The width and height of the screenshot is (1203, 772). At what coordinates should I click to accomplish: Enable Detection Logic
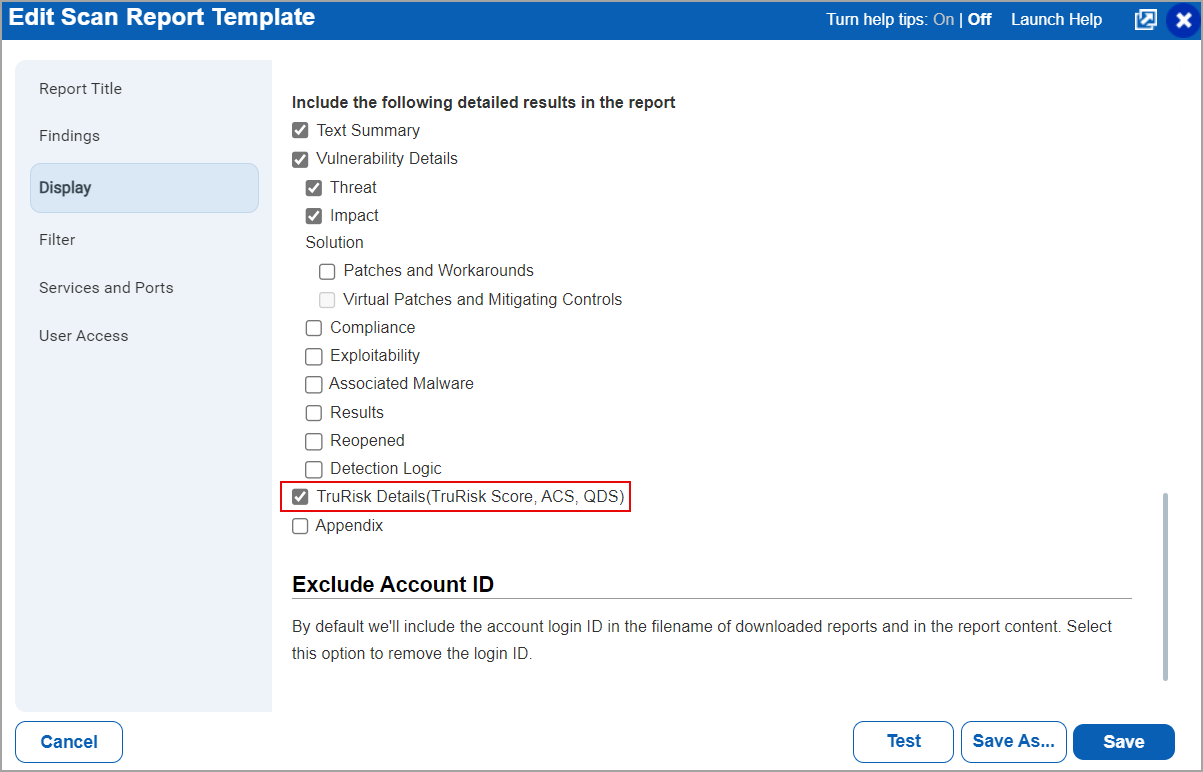point(313,468)
